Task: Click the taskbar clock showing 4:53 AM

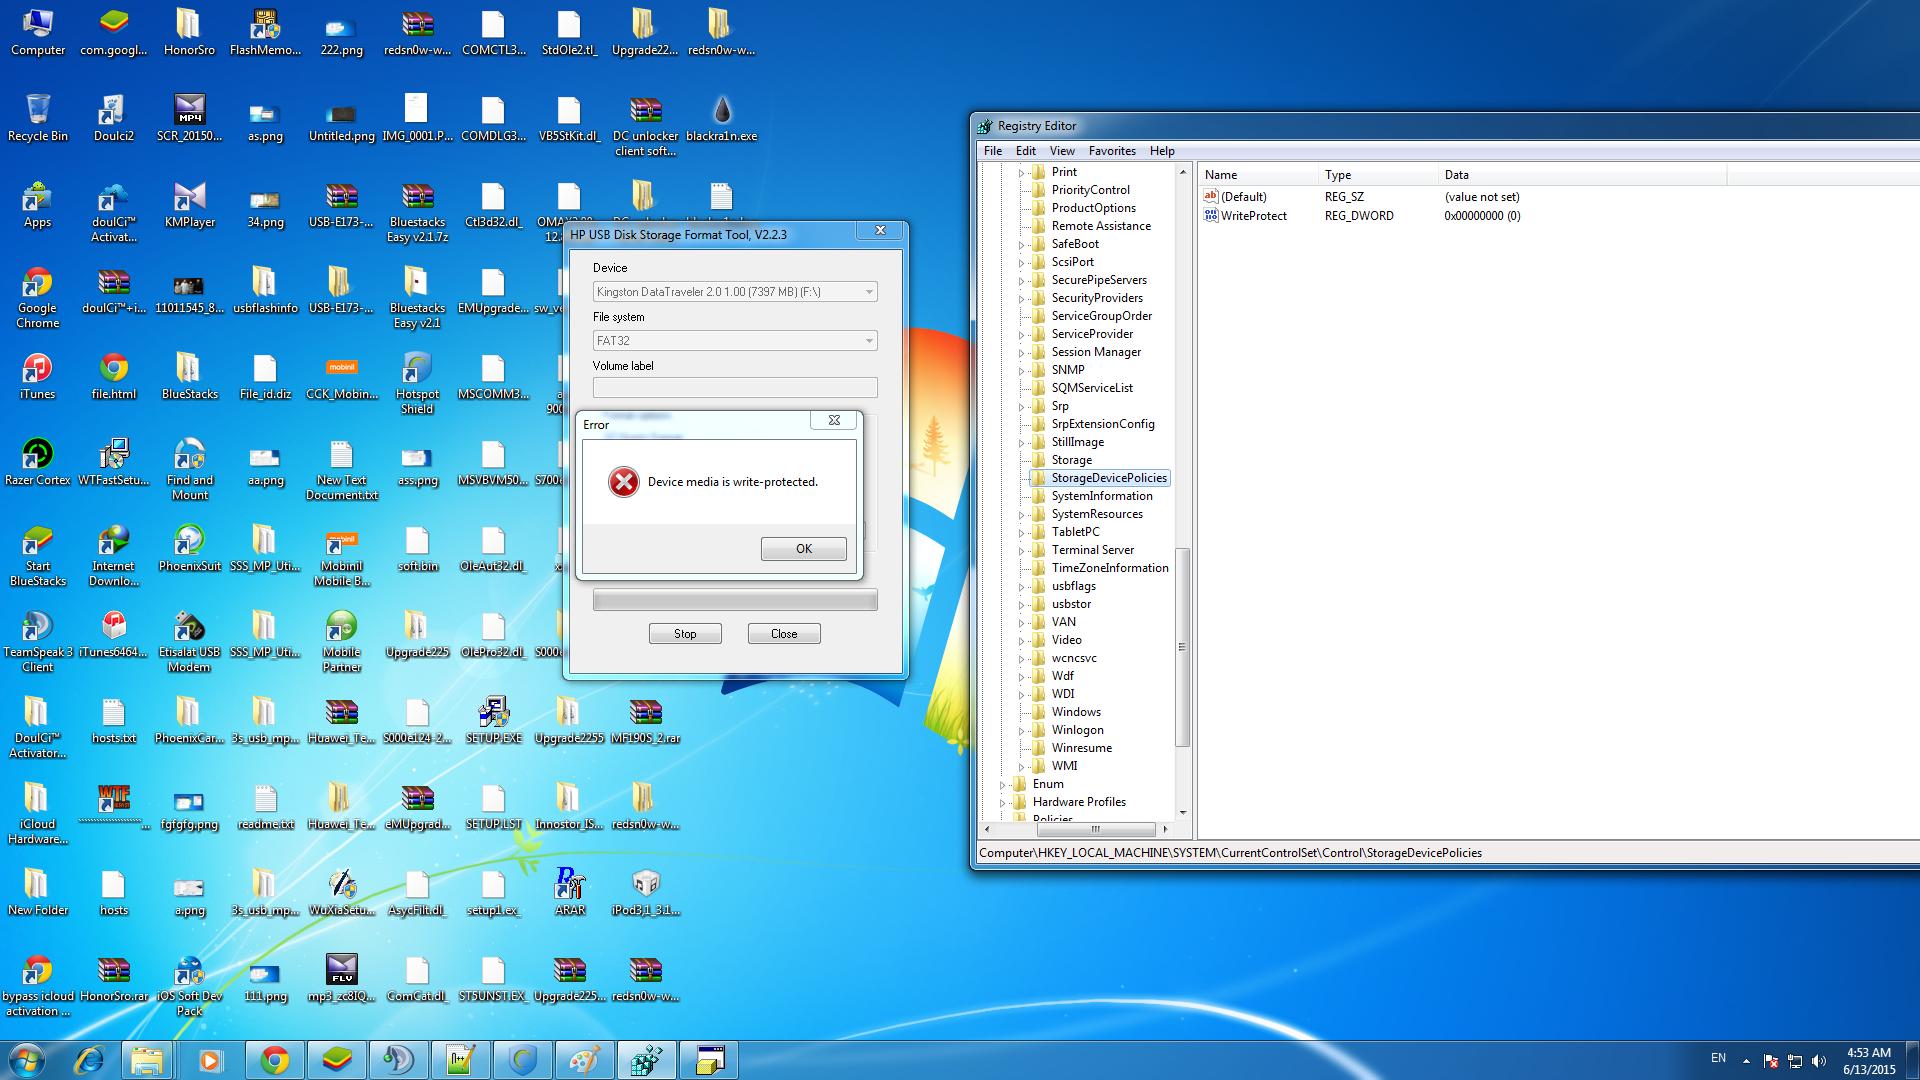Action: 1869,1060
